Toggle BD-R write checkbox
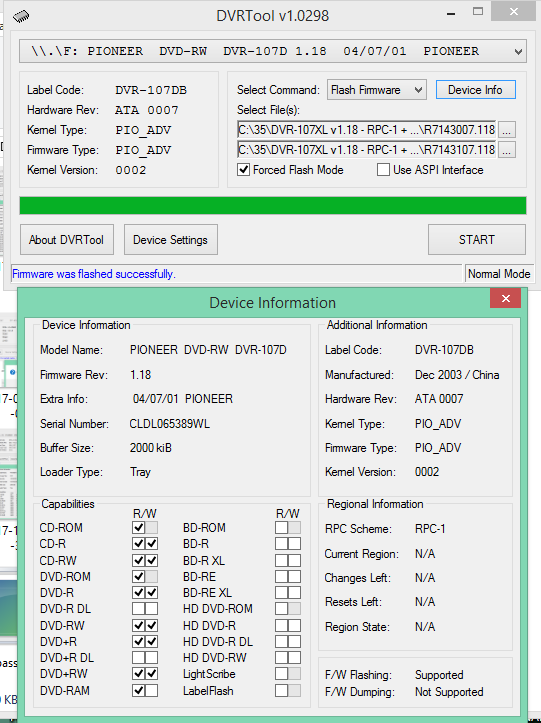Image resolution: width=541 pixels, height=723 pixels. pyautogui.click(x=294, y=544)
